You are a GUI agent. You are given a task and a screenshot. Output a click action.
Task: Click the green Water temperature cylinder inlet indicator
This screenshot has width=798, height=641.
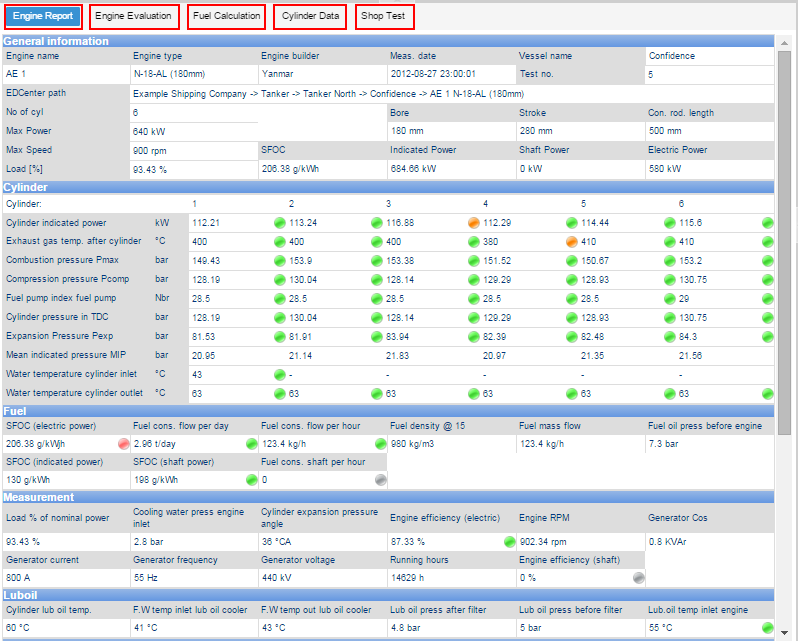point(280,376)
